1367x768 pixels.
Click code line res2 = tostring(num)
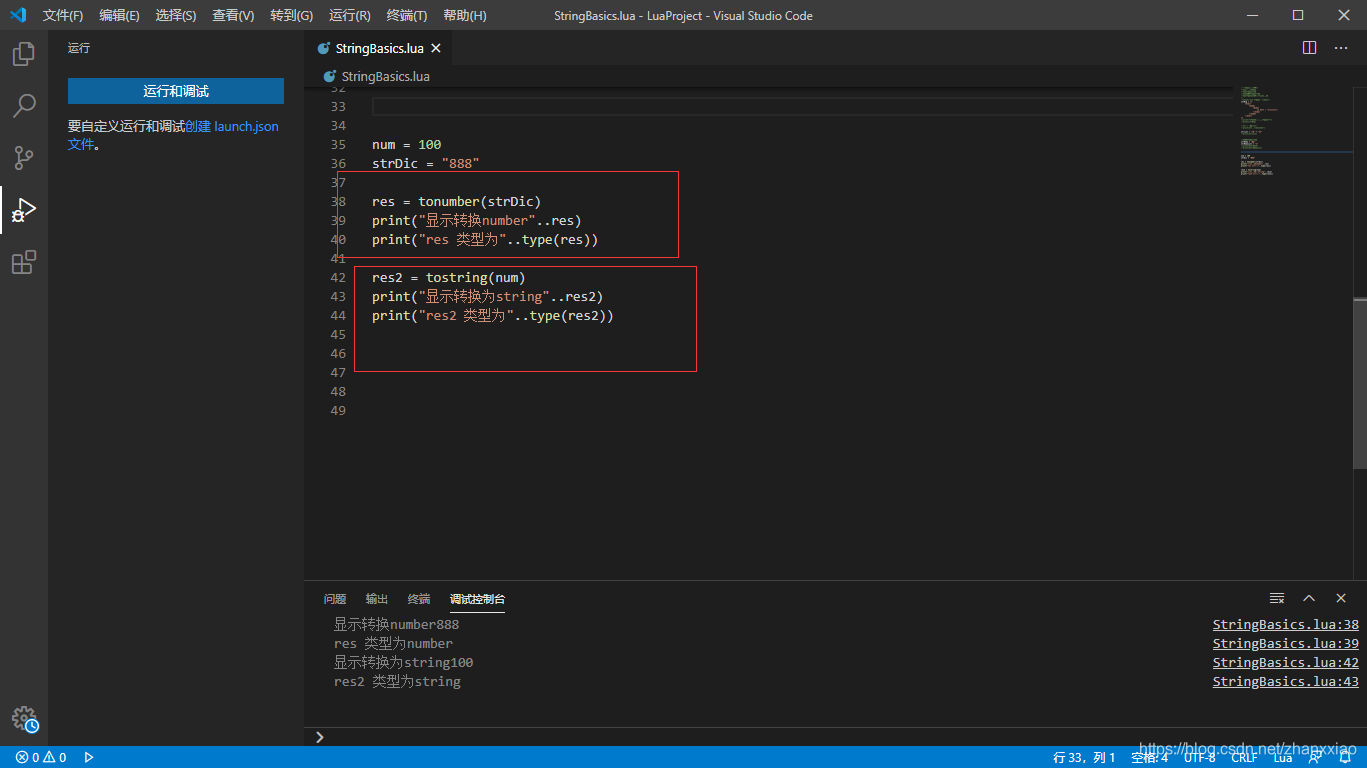[x=448, y=278]
